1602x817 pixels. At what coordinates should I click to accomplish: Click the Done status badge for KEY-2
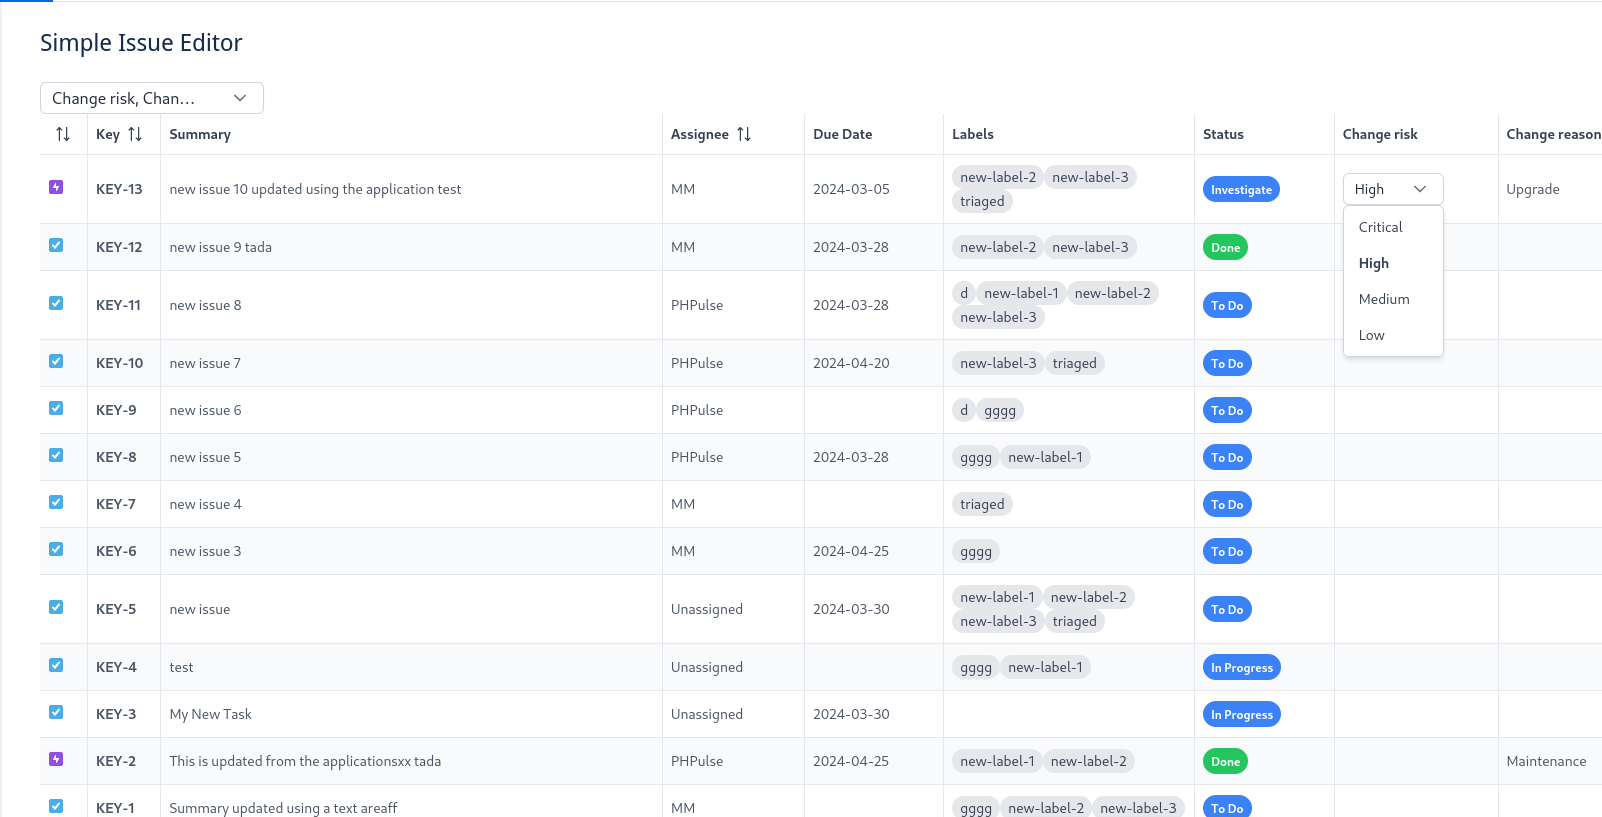(1225, 762)
